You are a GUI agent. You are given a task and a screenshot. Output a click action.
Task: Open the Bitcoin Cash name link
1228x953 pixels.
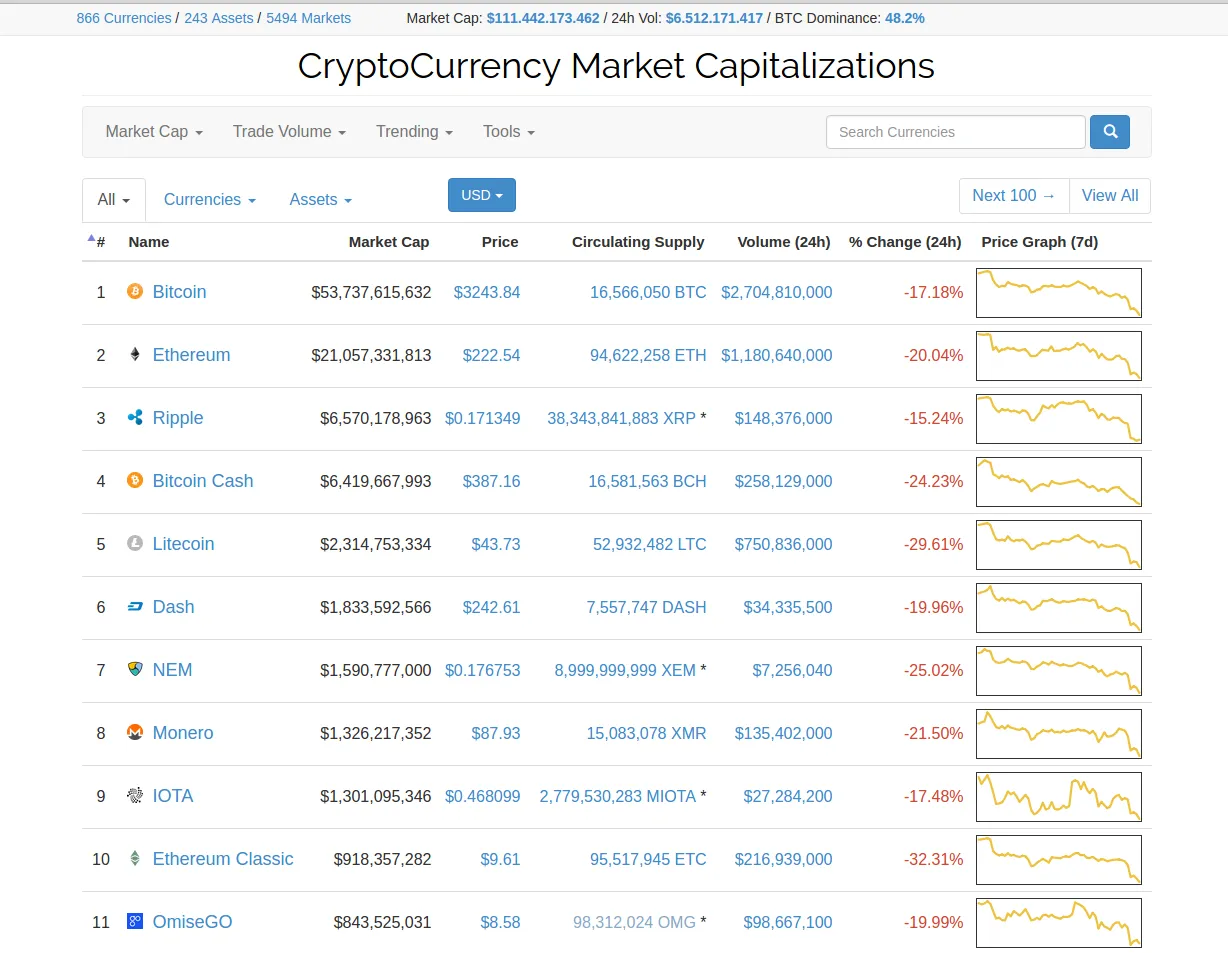(203, 481)
